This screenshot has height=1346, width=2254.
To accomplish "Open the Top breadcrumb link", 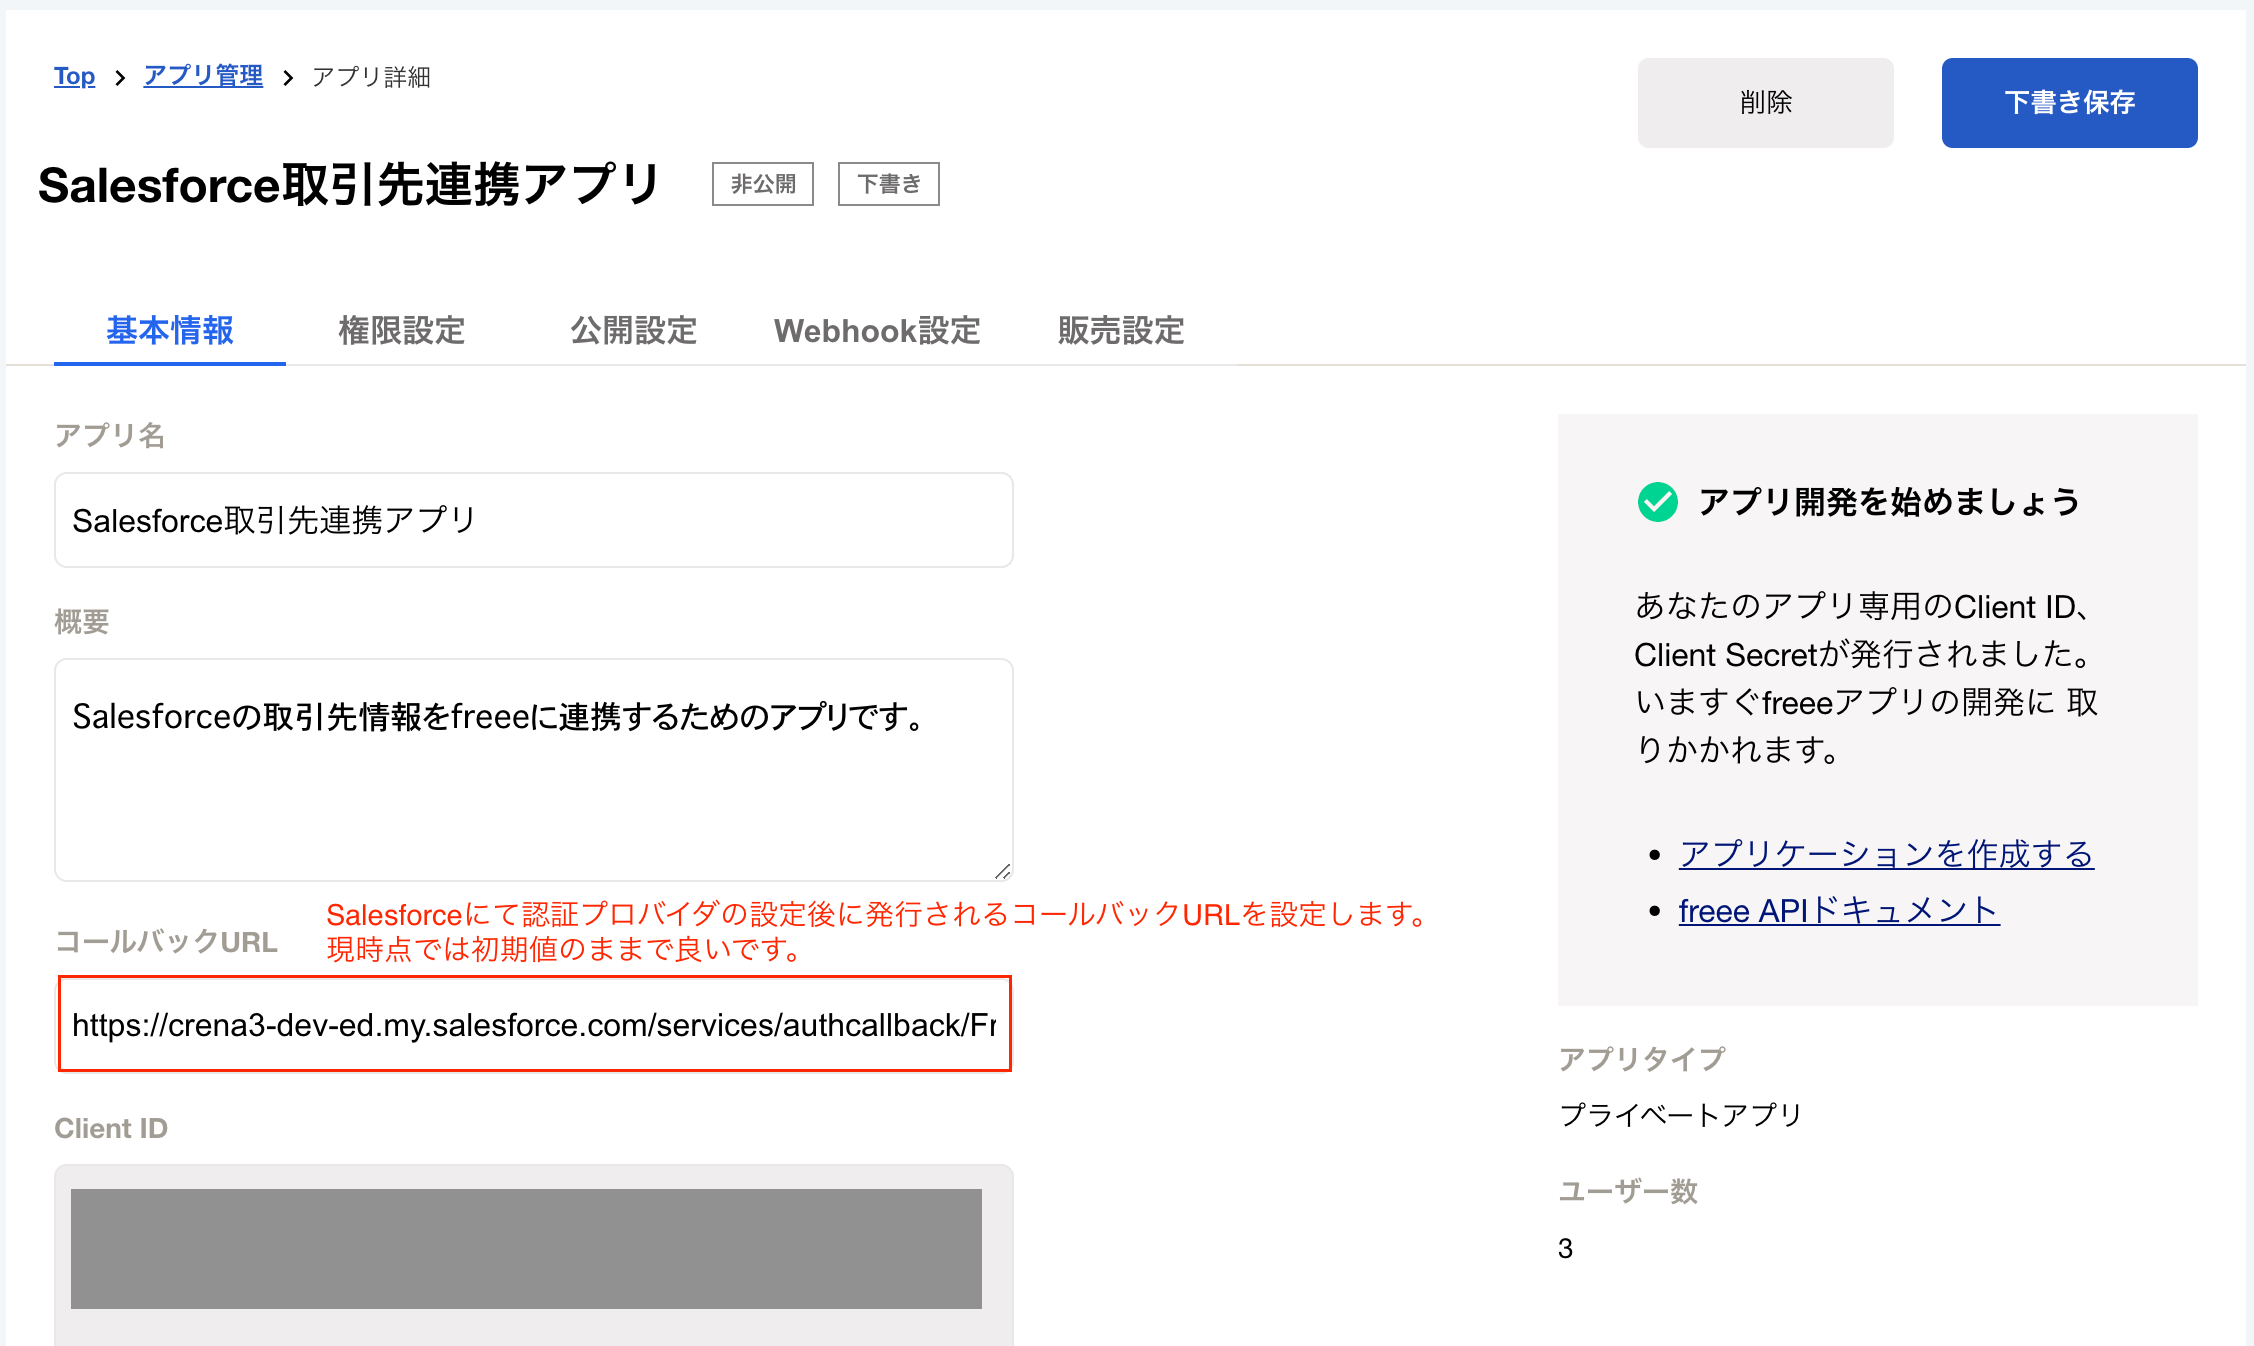I will (x=74, y=76).
